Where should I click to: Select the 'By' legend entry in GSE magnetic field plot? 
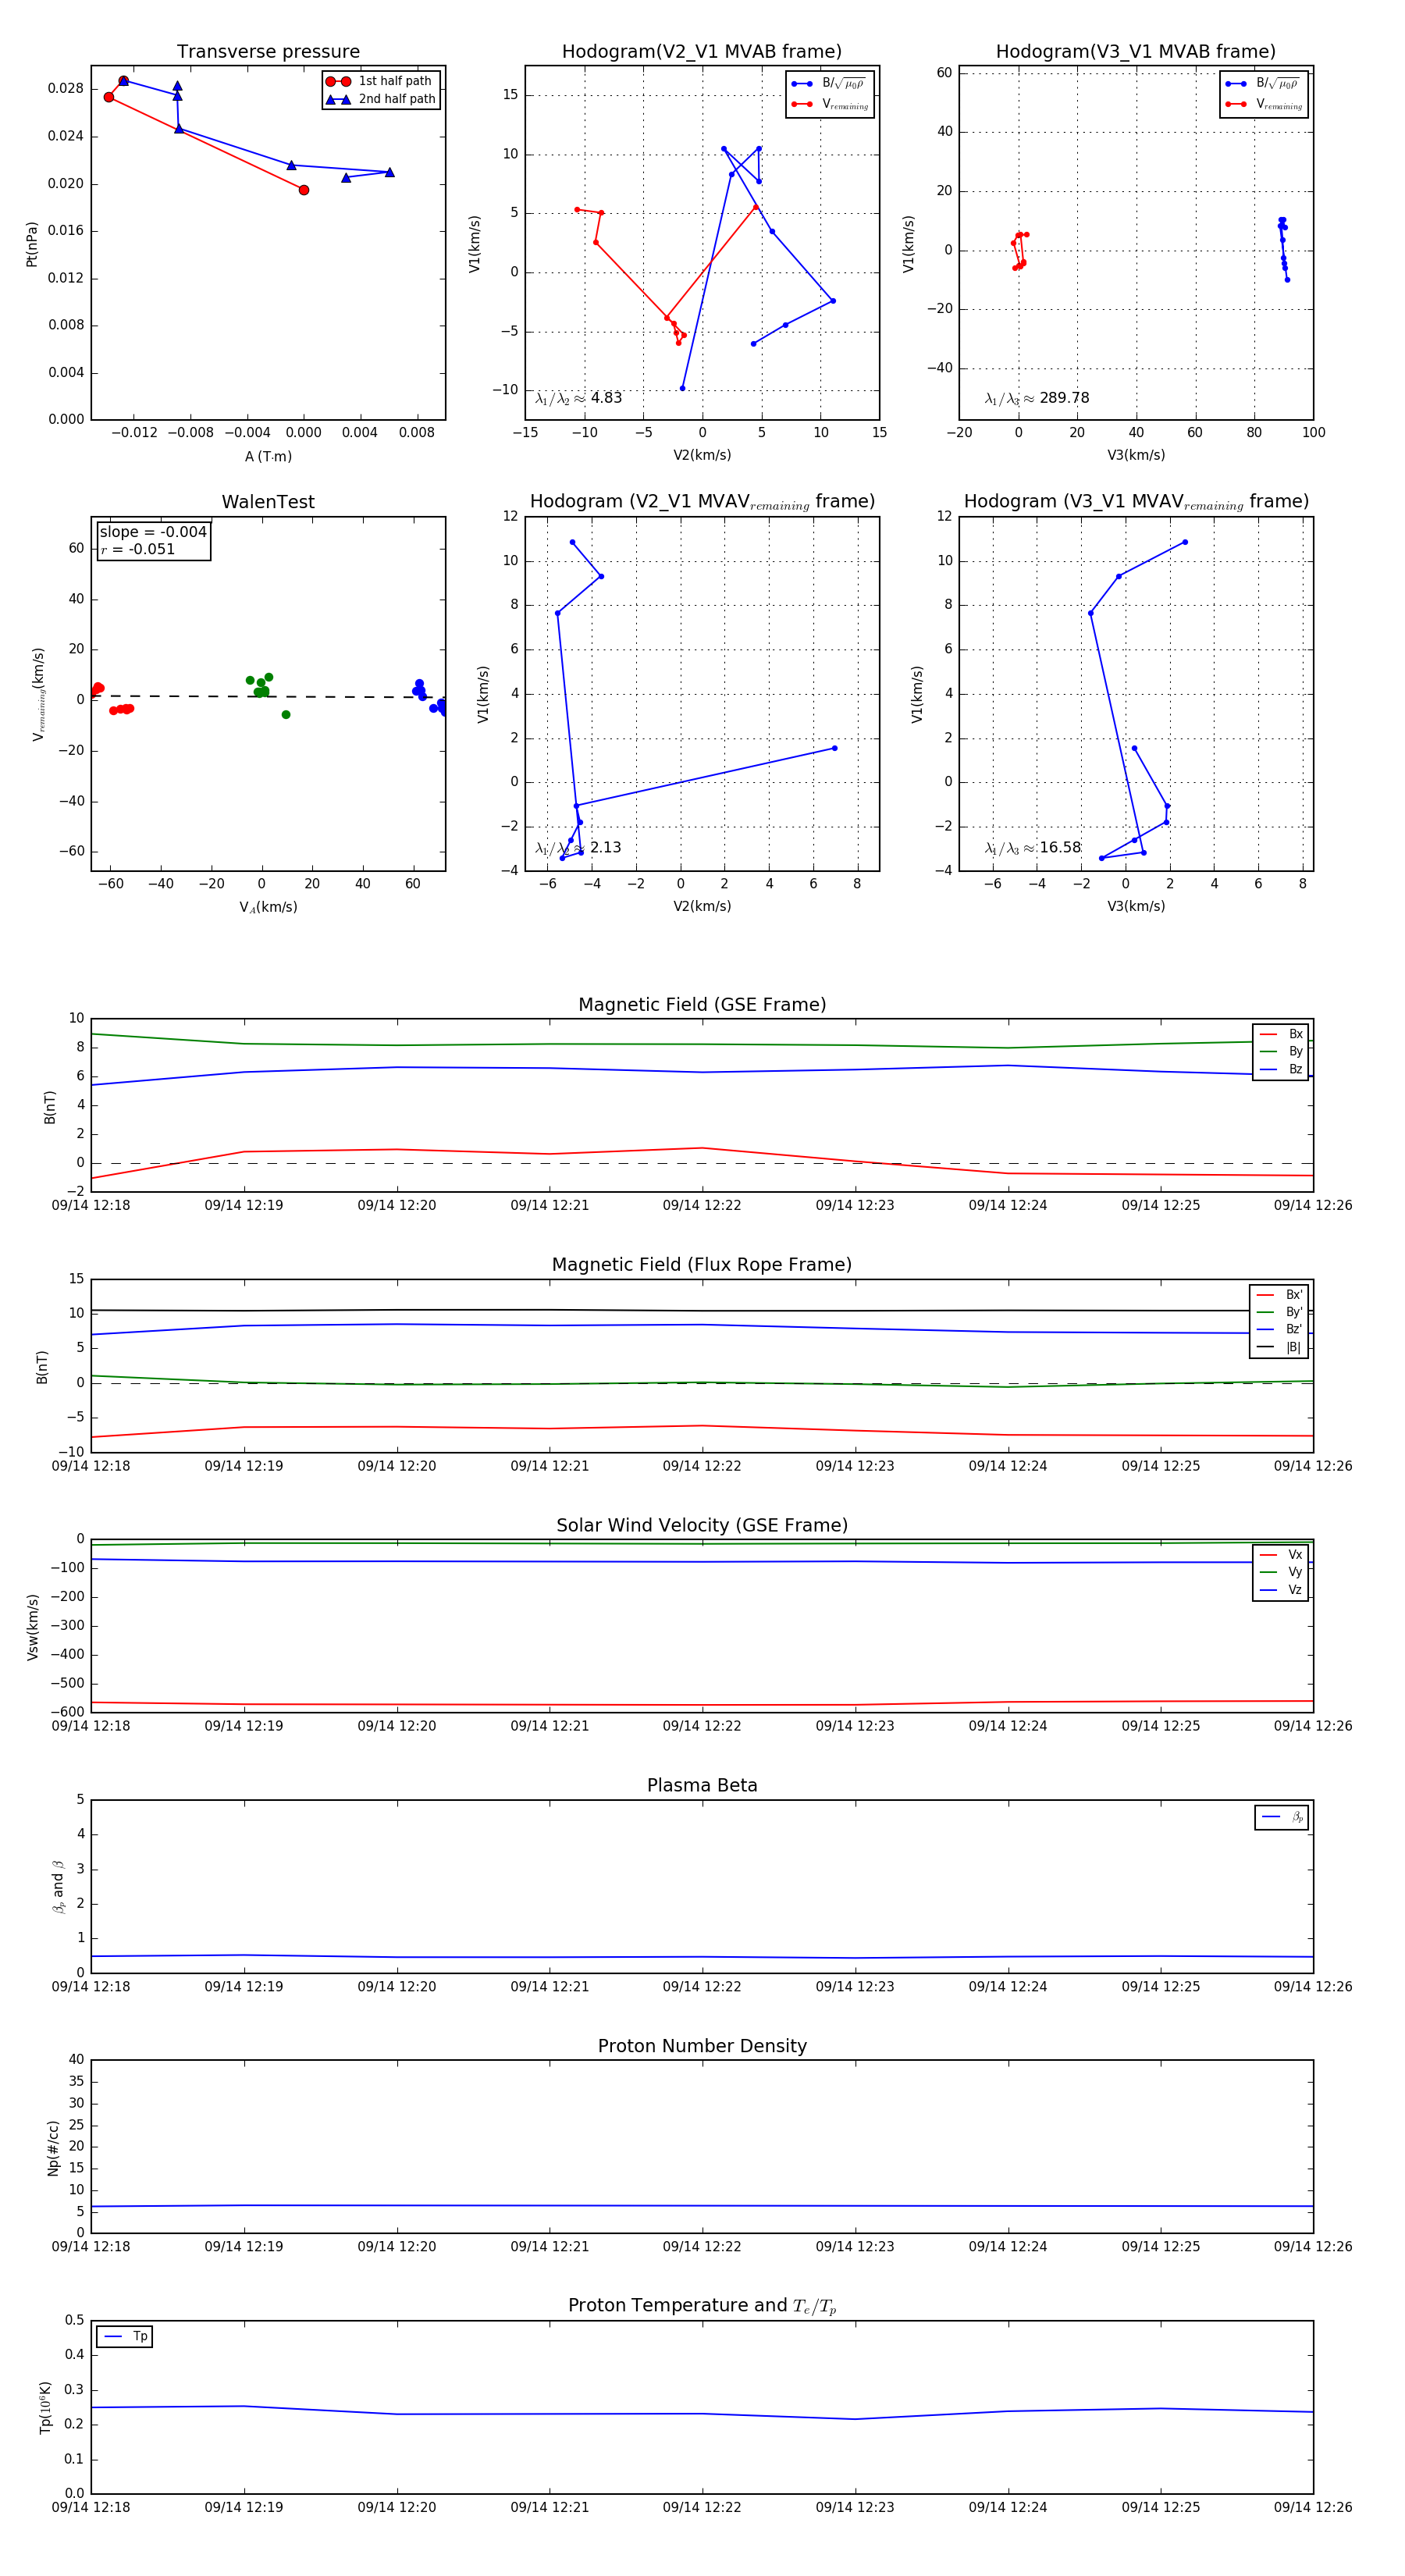point(1281,1051)
